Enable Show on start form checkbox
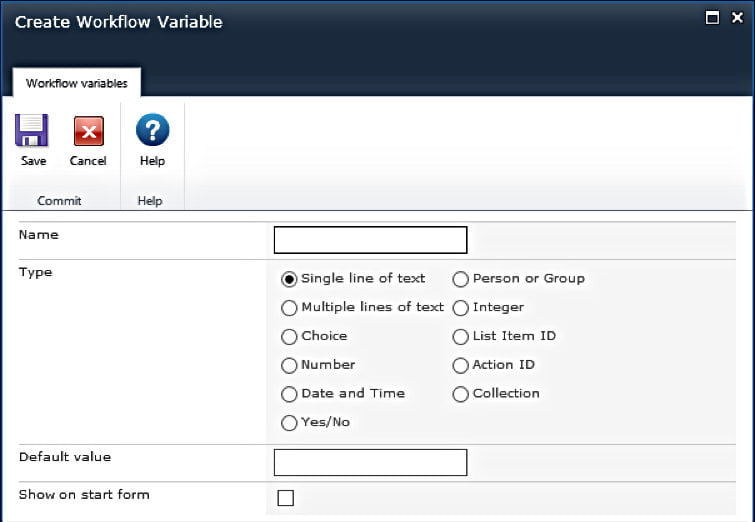Image resolution: width=755 pixels, height=522 pixels. pos(286,498)
